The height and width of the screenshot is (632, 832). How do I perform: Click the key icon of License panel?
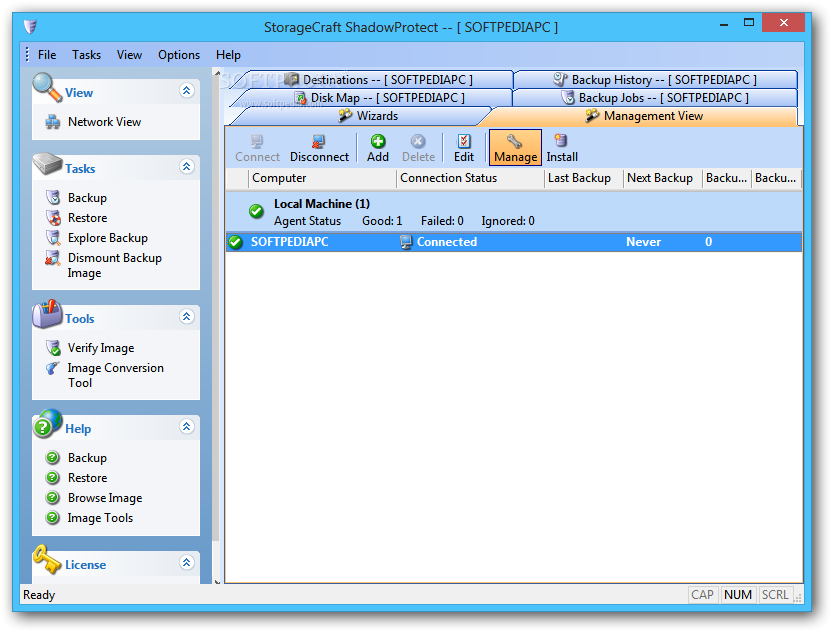[47, 559]
